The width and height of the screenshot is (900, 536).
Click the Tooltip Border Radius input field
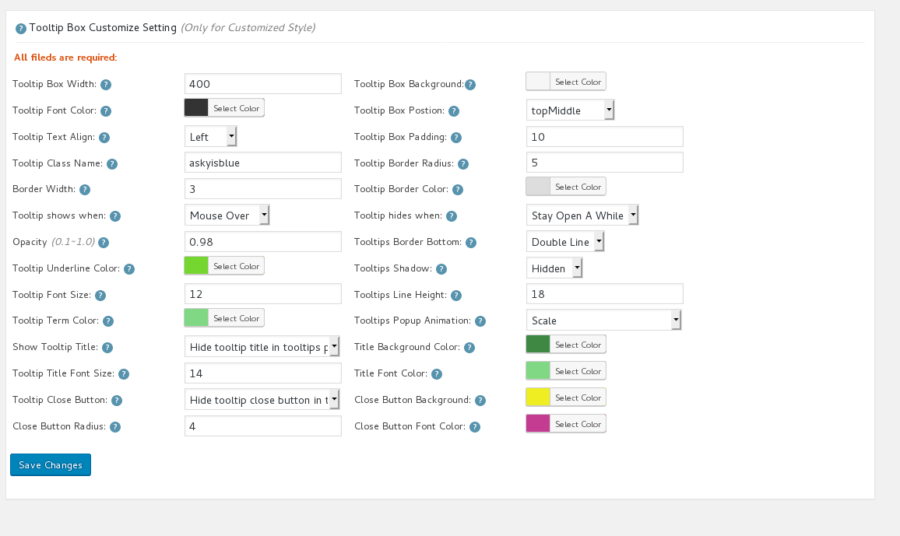(604, 162)
